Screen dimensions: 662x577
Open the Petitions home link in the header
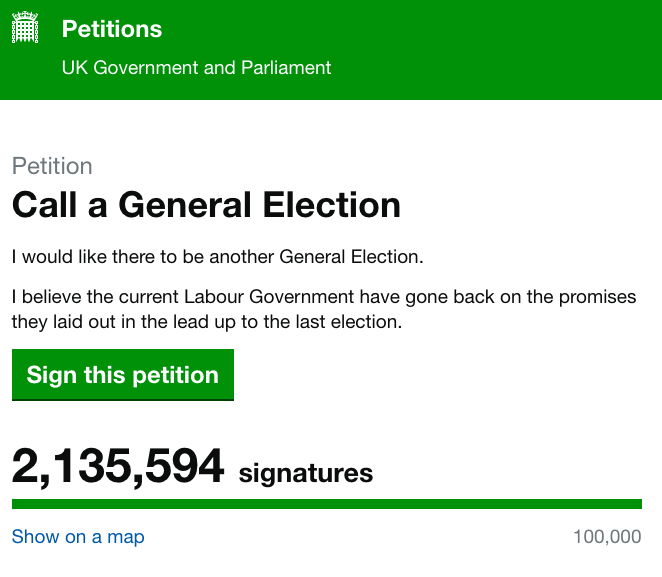coord(112,29)
